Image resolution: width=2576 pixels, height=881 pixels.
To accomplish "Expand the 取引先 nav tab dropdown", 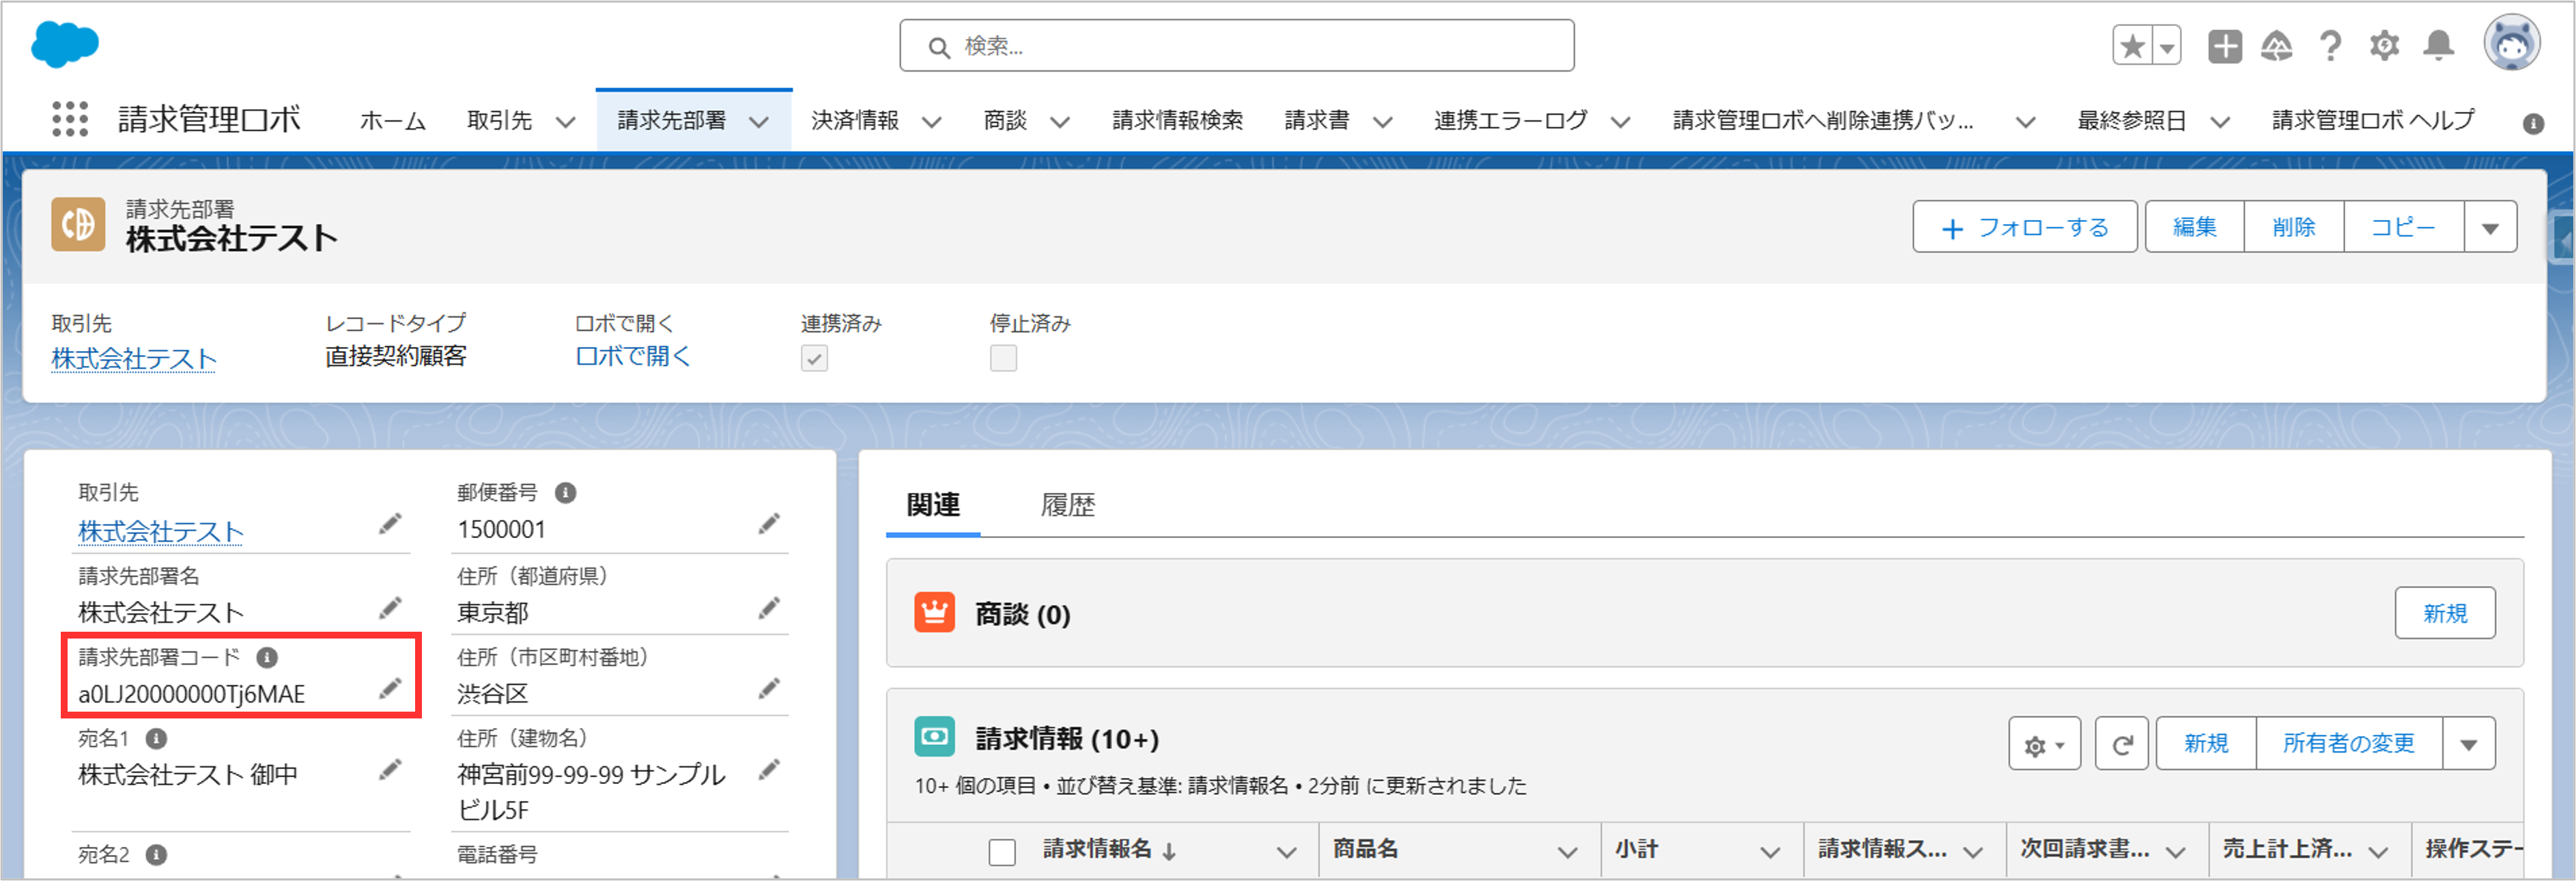I will pos(566,122).
